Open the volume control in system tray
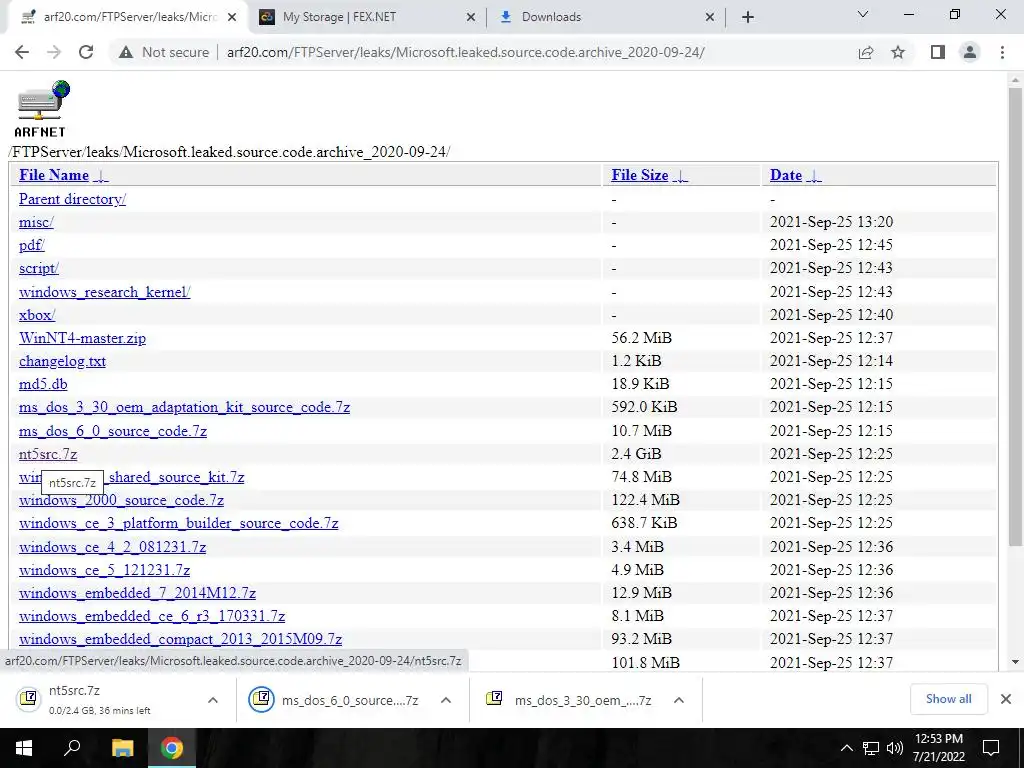 coord(895,748)
